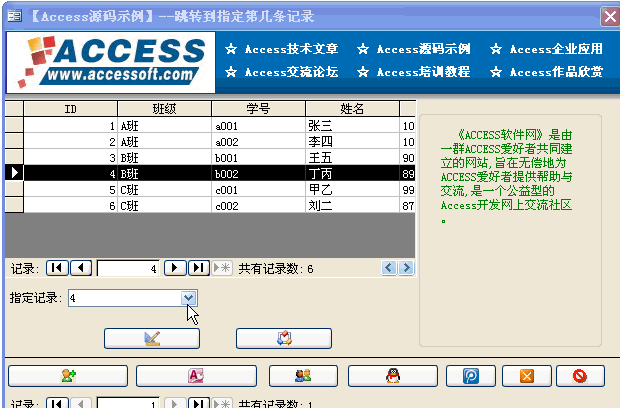Click the 姓名 column header
Screen dimensions: 620x408
coord(352,109)
